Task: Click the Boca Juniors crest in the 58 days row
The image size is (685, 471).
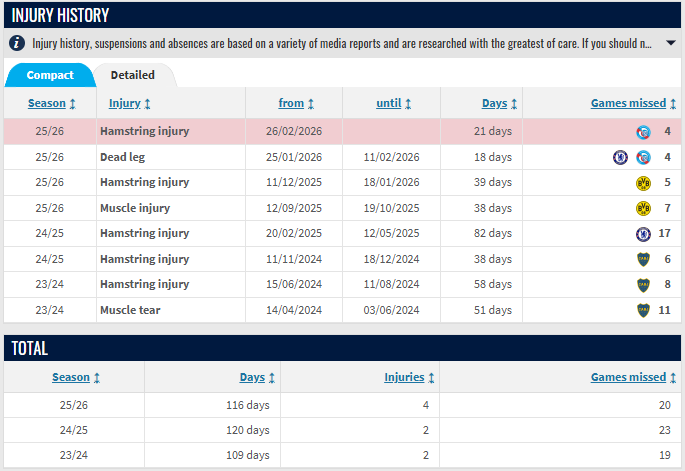Action: pos(643,285)
